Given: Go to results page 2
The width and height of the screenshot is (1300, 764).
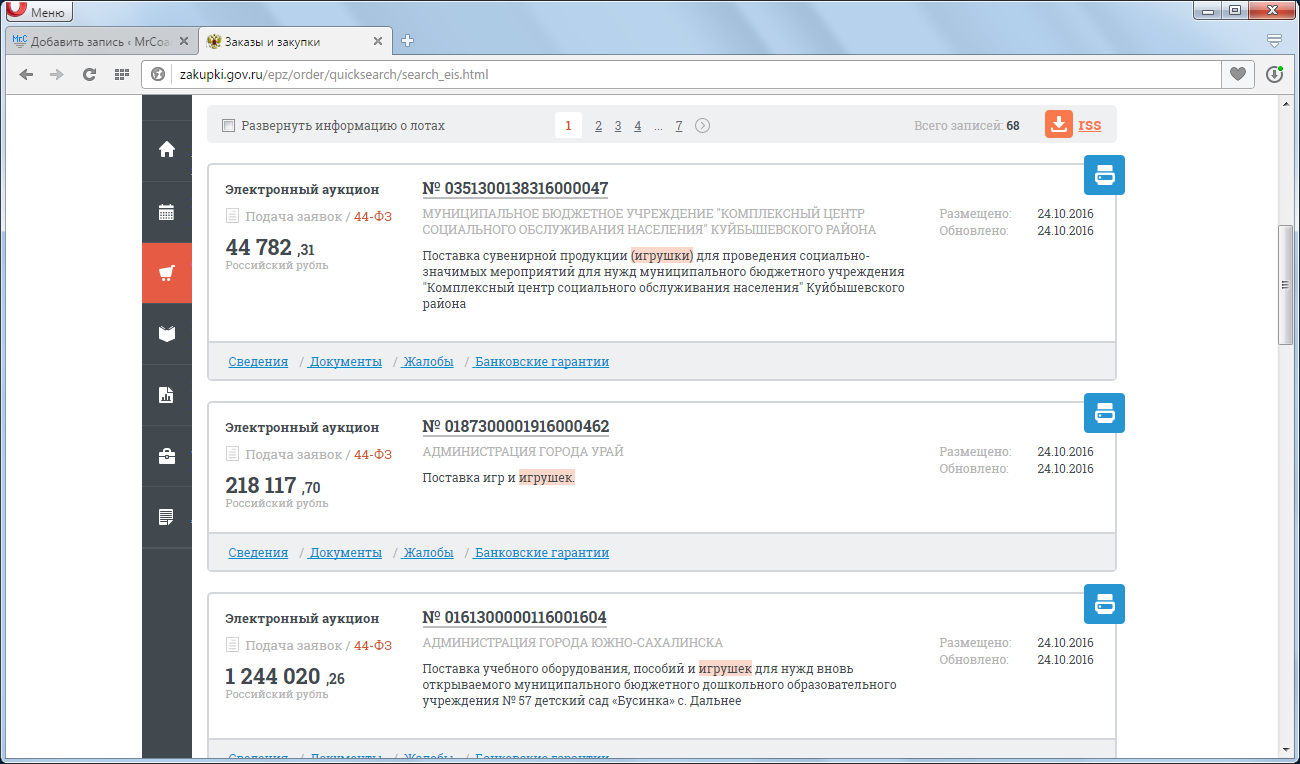Looking at the screenshot, I should click(x=598, y=126).
